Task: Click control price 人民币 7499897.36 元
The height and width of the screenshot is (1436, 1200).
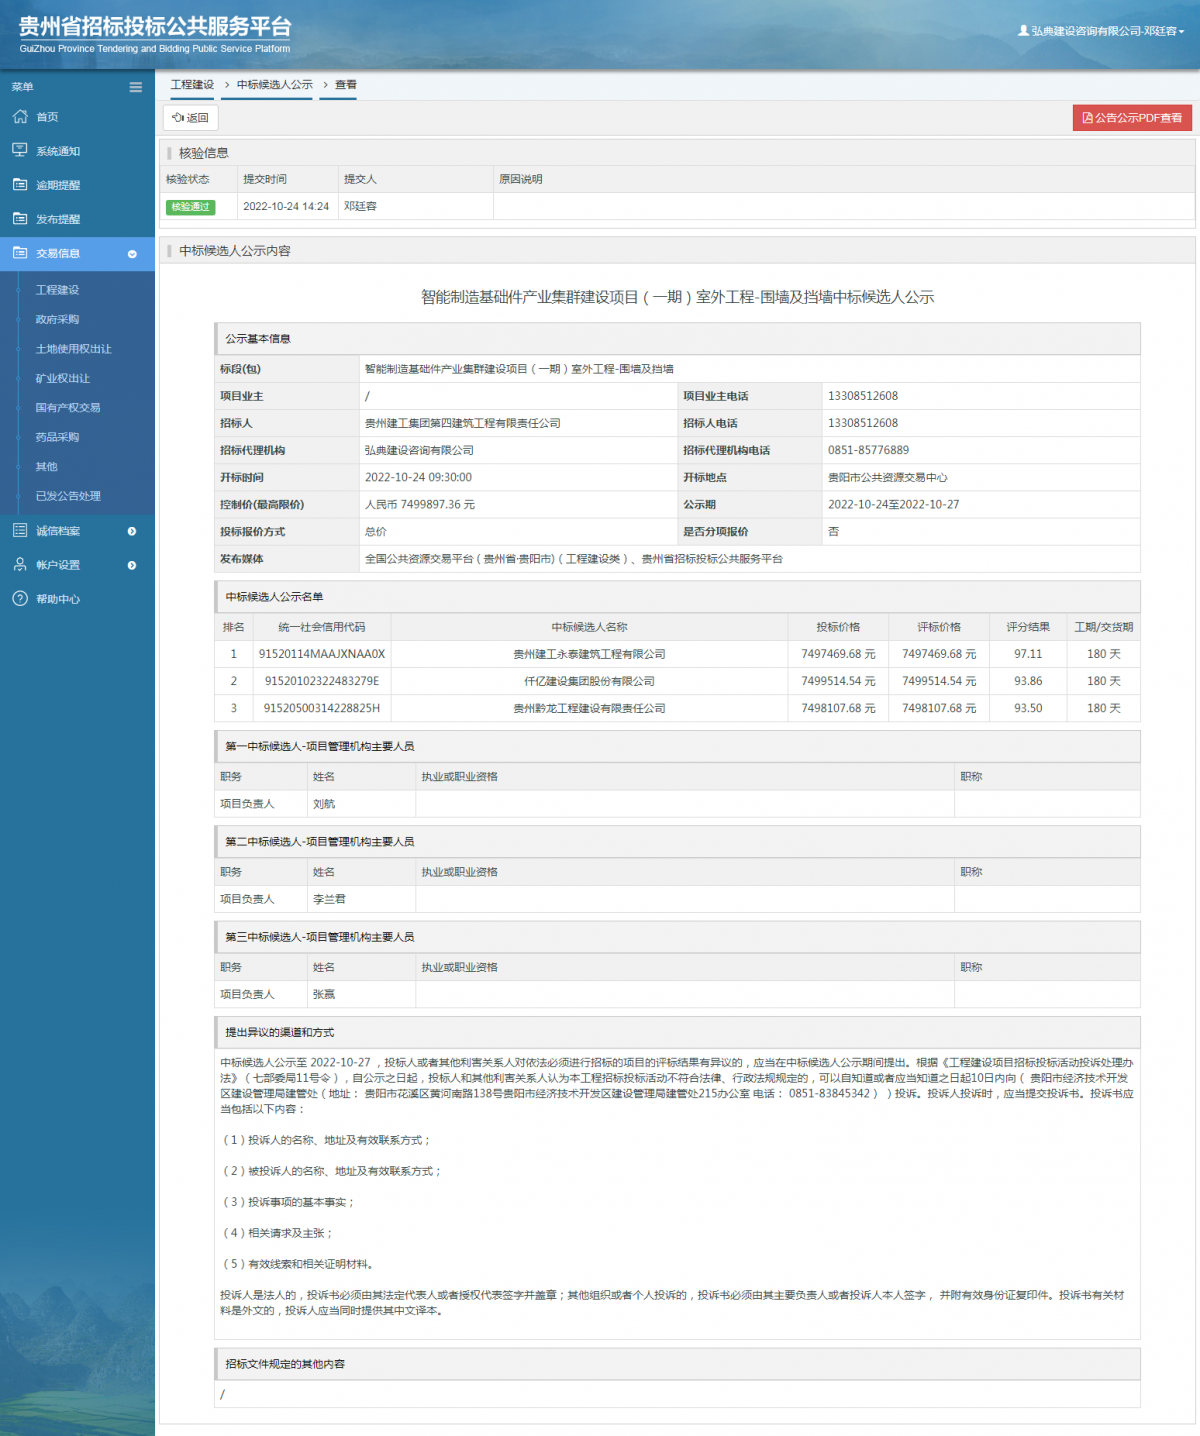Action: 420,504
